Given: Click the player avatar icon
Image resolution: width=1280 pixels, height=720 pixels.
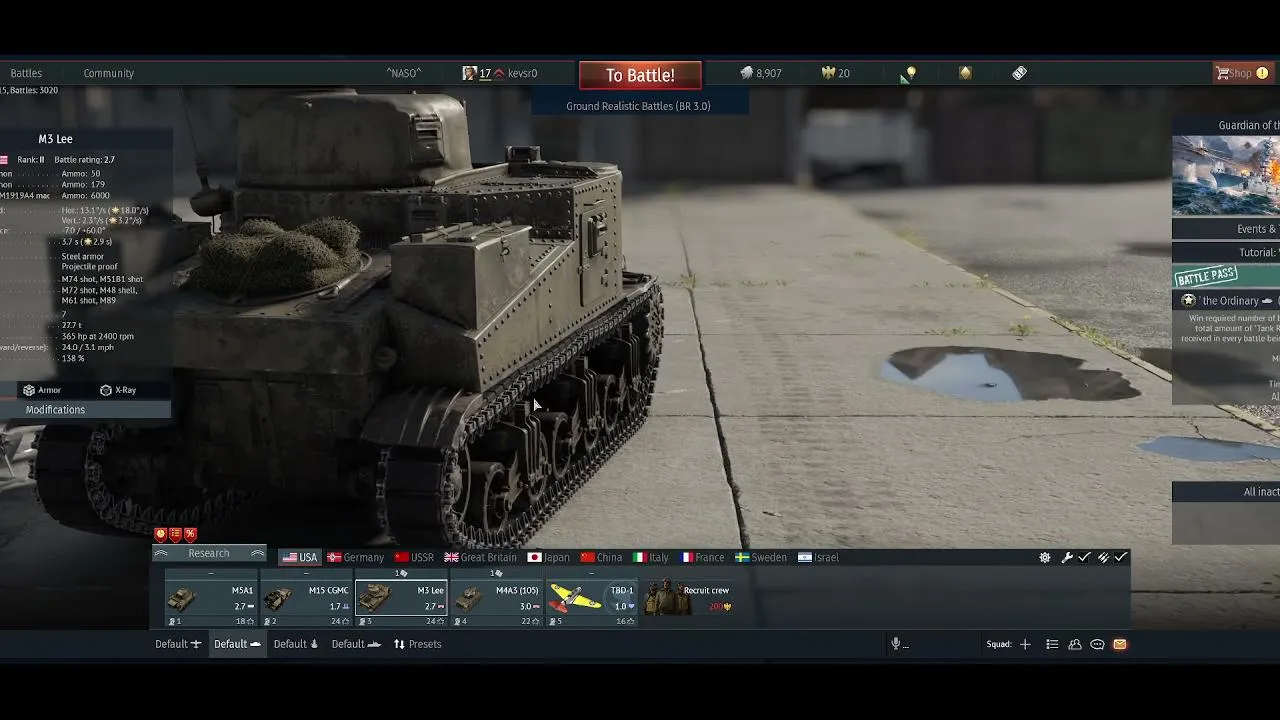Looking at the screenshot, I should click(470, 73).
